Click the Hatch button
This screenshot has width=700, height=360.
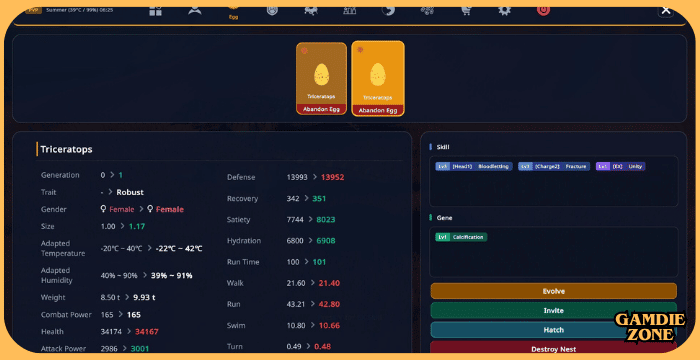(554, 330)
